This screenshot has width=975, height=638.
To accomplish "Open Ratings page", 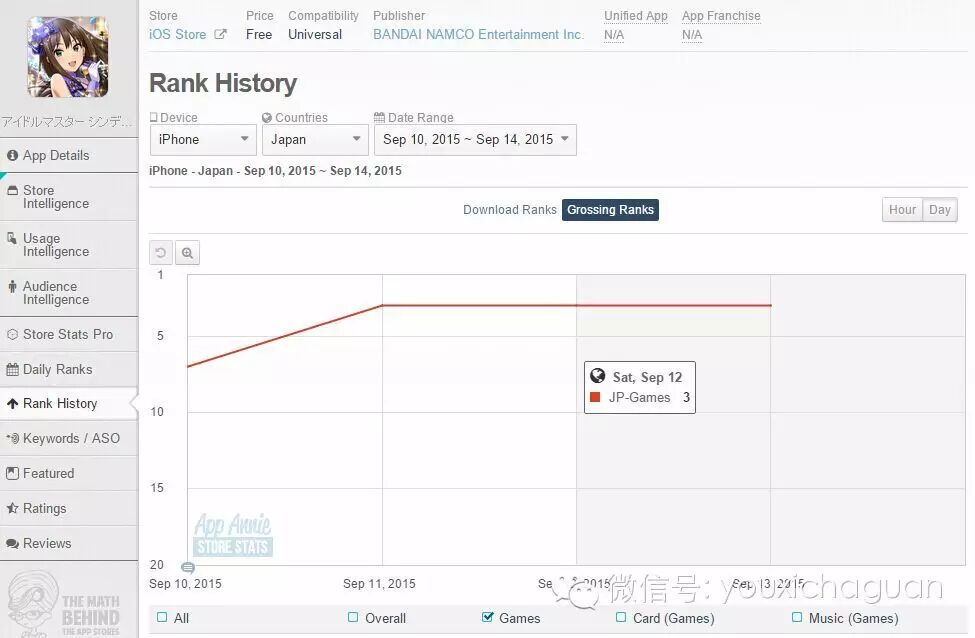I will tap(69, 508).
